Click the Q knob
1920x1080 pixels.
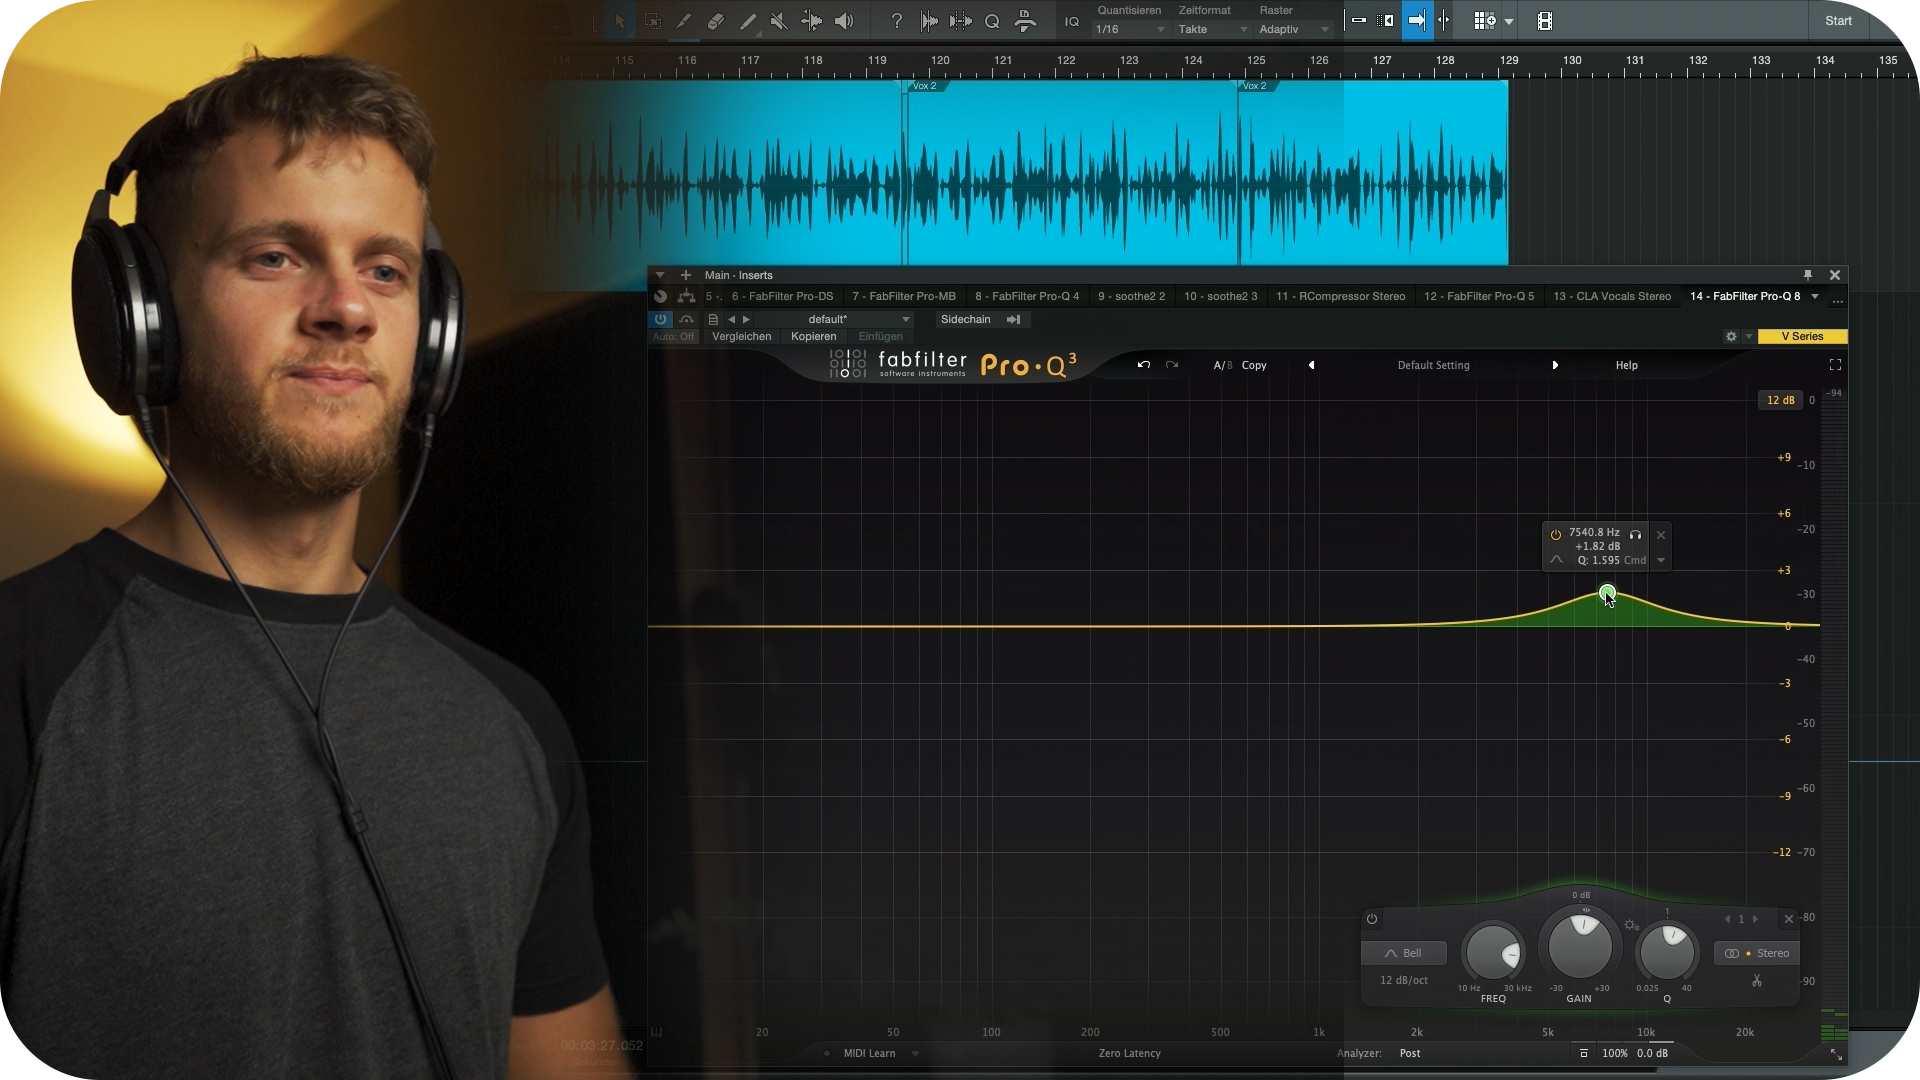1667,952
